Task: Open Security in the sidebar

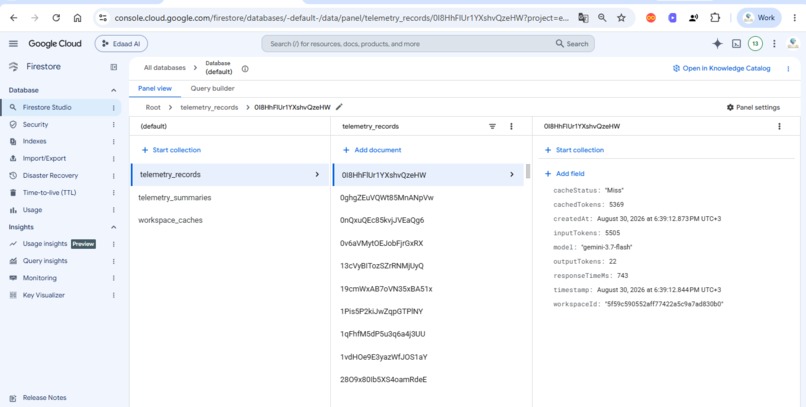Action: click(35, 124)
